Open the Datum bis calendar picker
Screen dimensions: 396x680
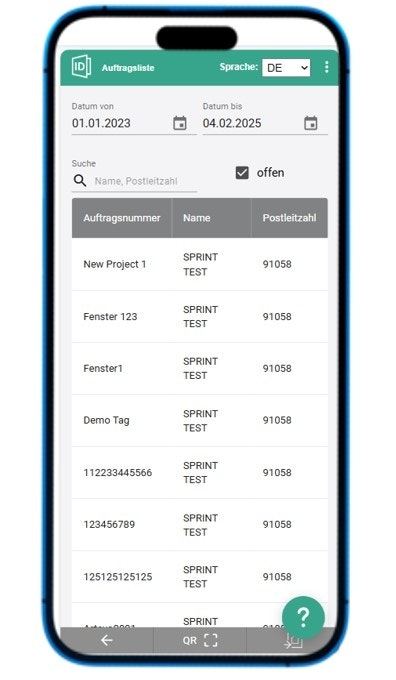[x=311, y=123]
